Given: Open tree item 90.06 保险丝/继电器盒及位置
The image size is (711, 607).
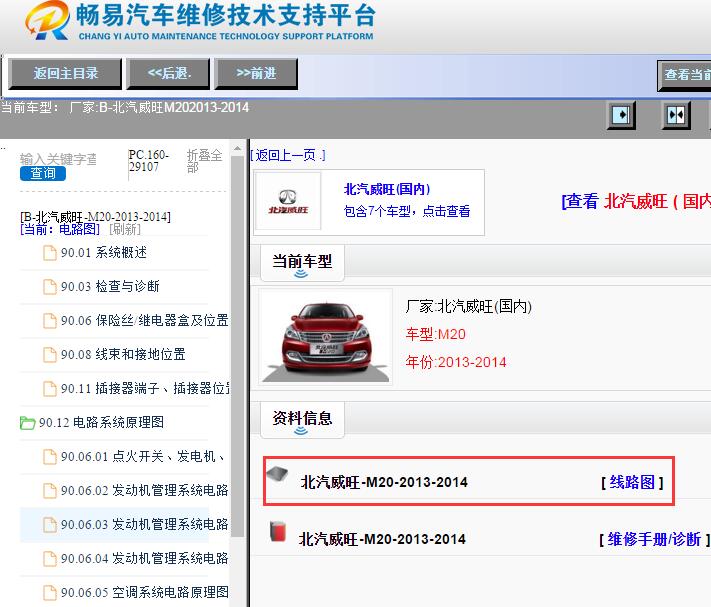Looking at the screenshot, I should pyautogui.click(x=144, y=321).
